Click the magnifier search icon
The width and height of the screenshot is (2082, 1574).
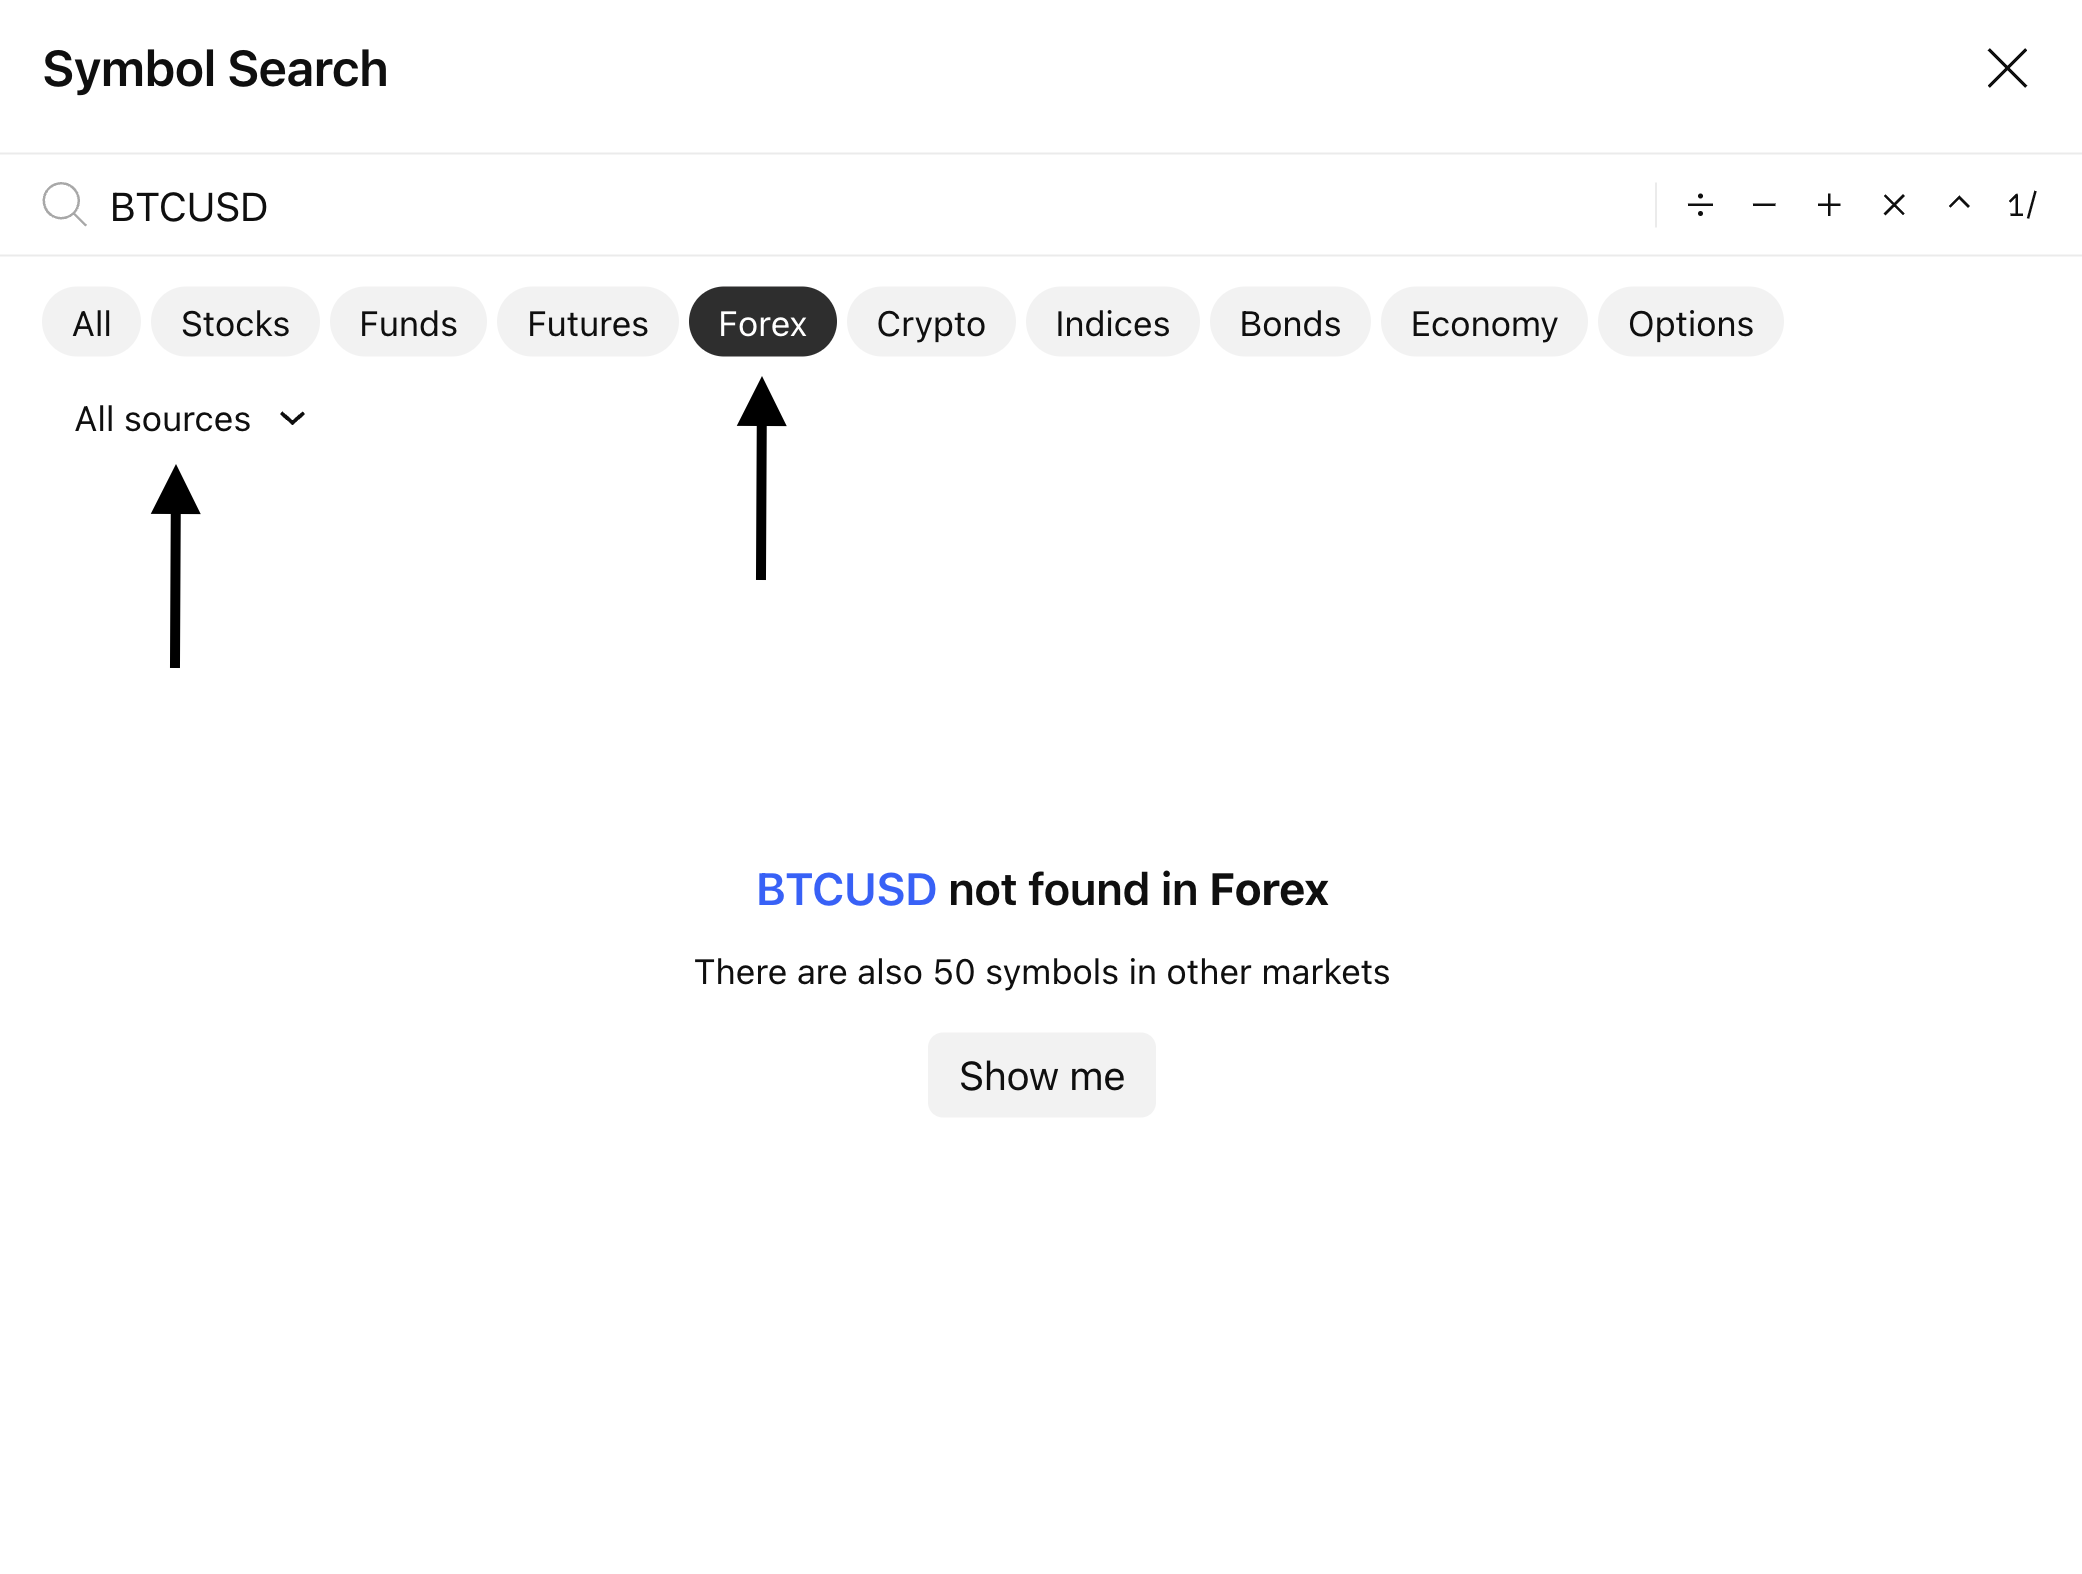[x=64, y=204]
